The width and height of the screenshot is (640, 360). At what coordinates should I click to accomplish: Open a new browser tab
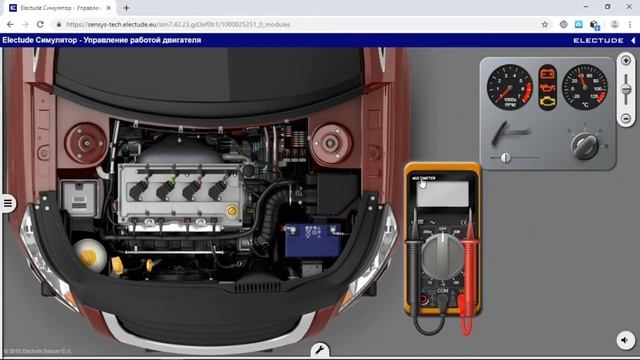[126, 8]
